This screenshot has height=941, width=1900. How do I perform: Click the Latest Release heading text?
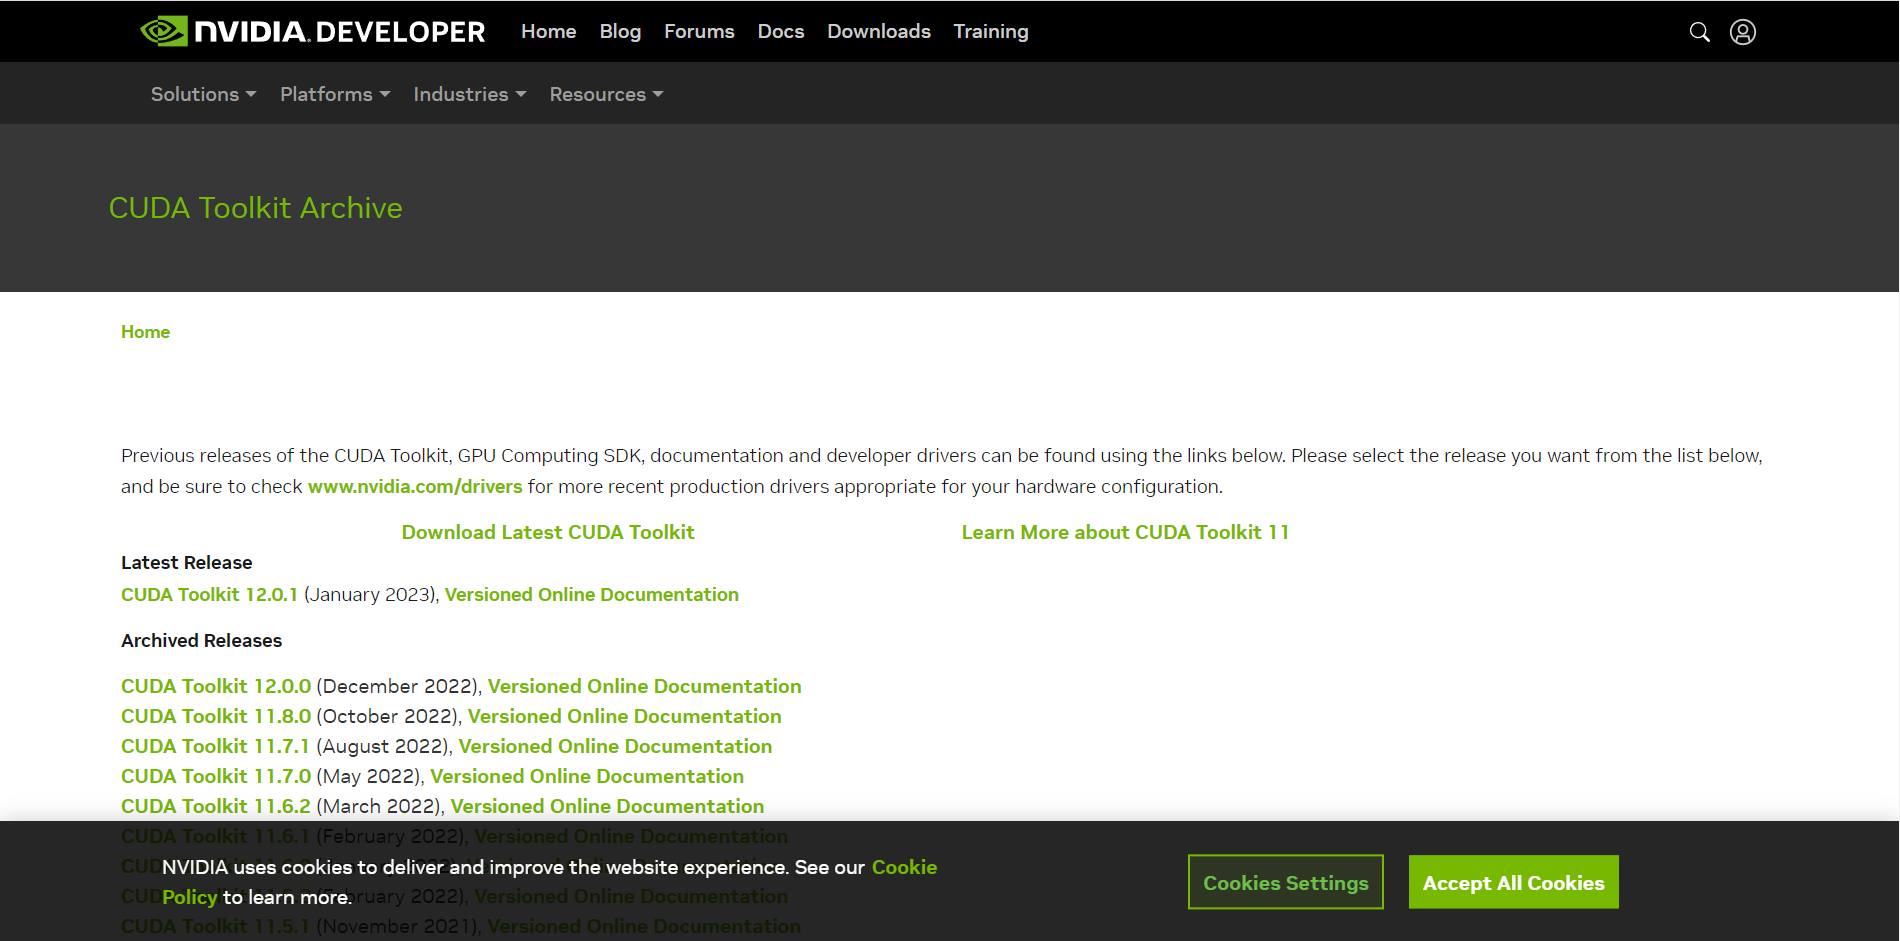(x=187, y=562)
